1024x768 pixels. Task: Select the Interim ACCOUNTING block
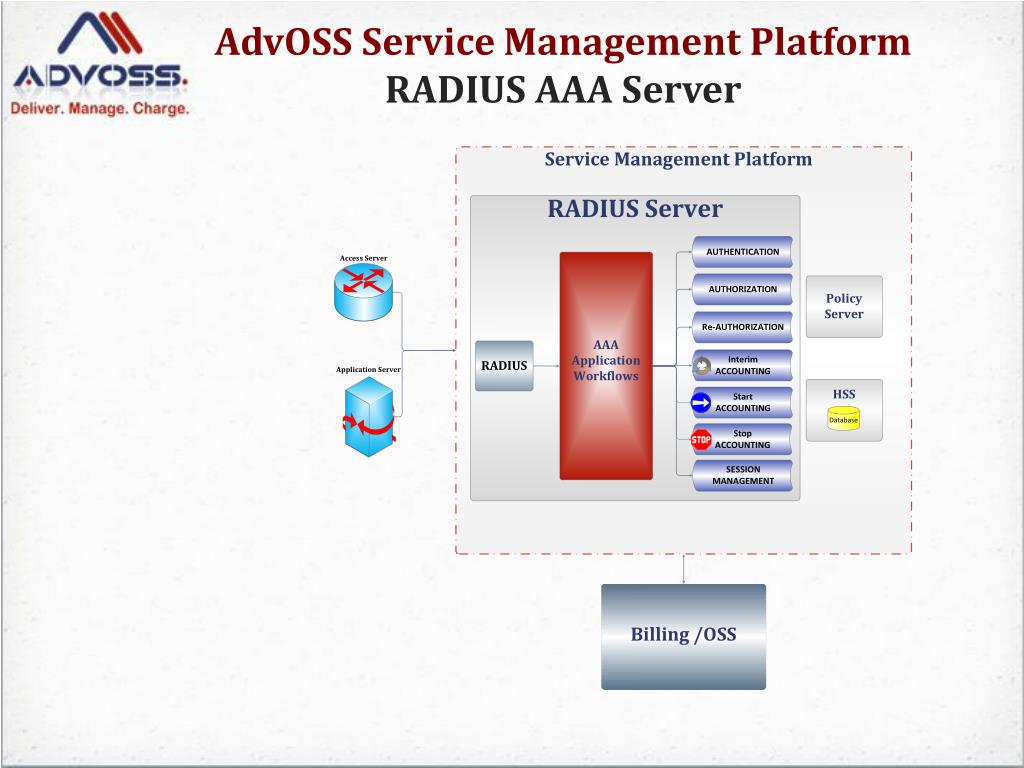(x=743, y=365)
